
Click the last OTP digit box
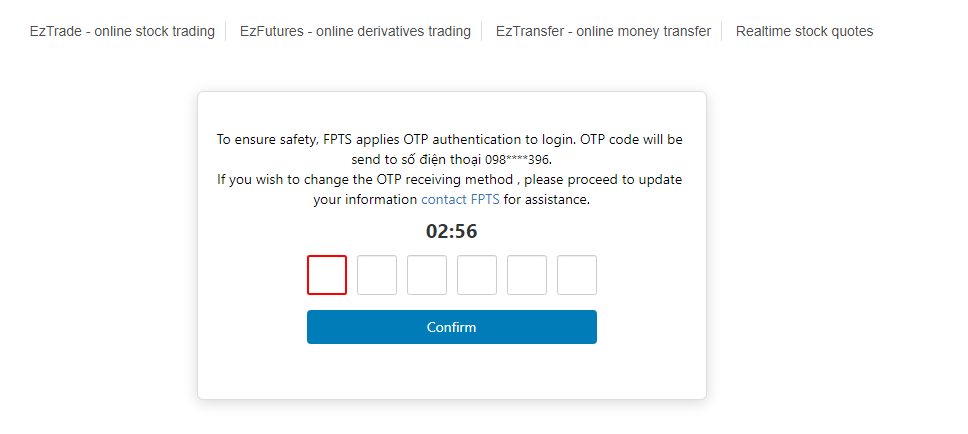coord(577,275)
